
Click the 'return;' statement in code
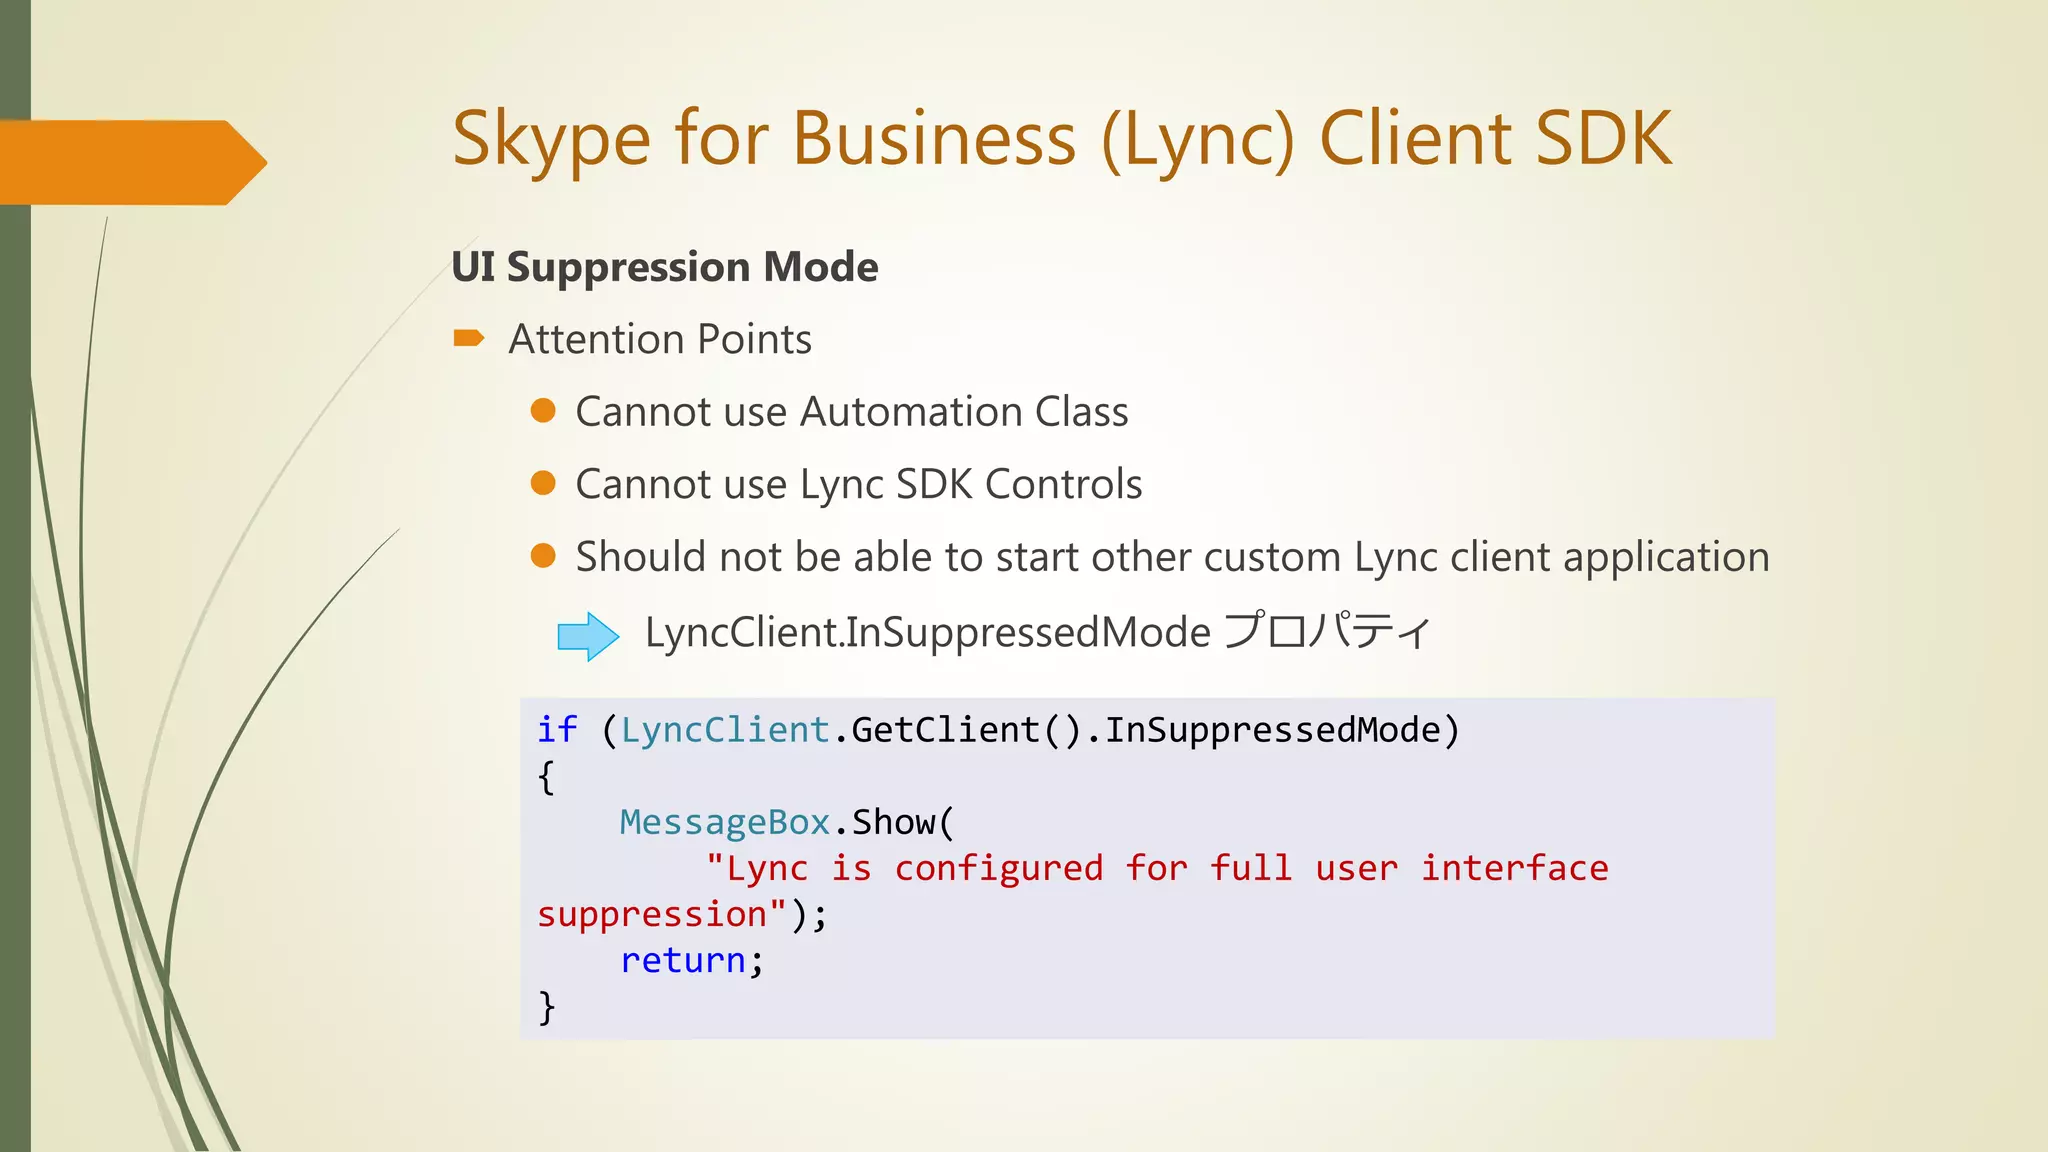click(x=692, y=960)
